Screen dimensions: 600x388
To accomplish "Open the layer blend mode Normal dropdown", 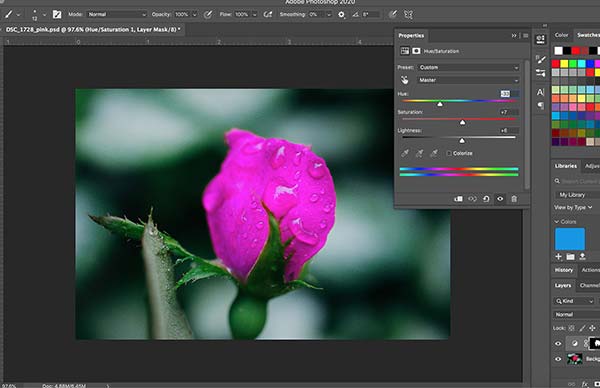I will tap(577, 315).
